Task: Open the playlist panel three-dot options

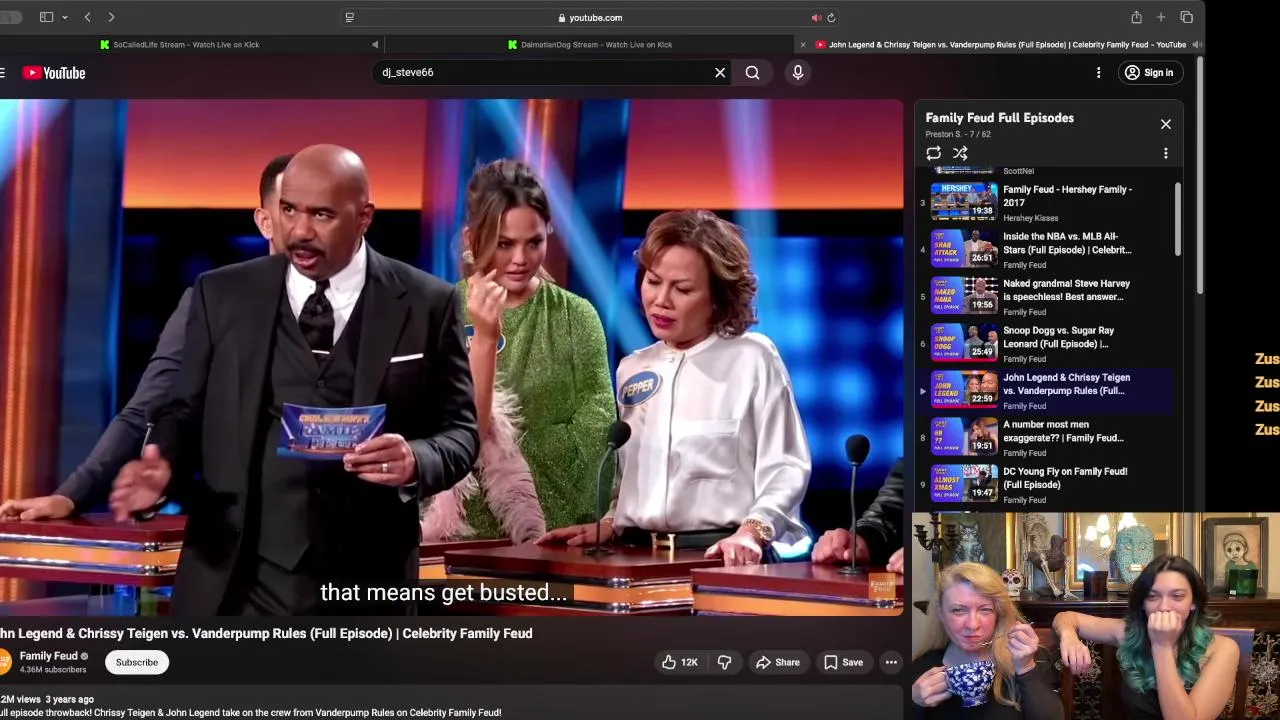Action: [x=1165, y=153]
